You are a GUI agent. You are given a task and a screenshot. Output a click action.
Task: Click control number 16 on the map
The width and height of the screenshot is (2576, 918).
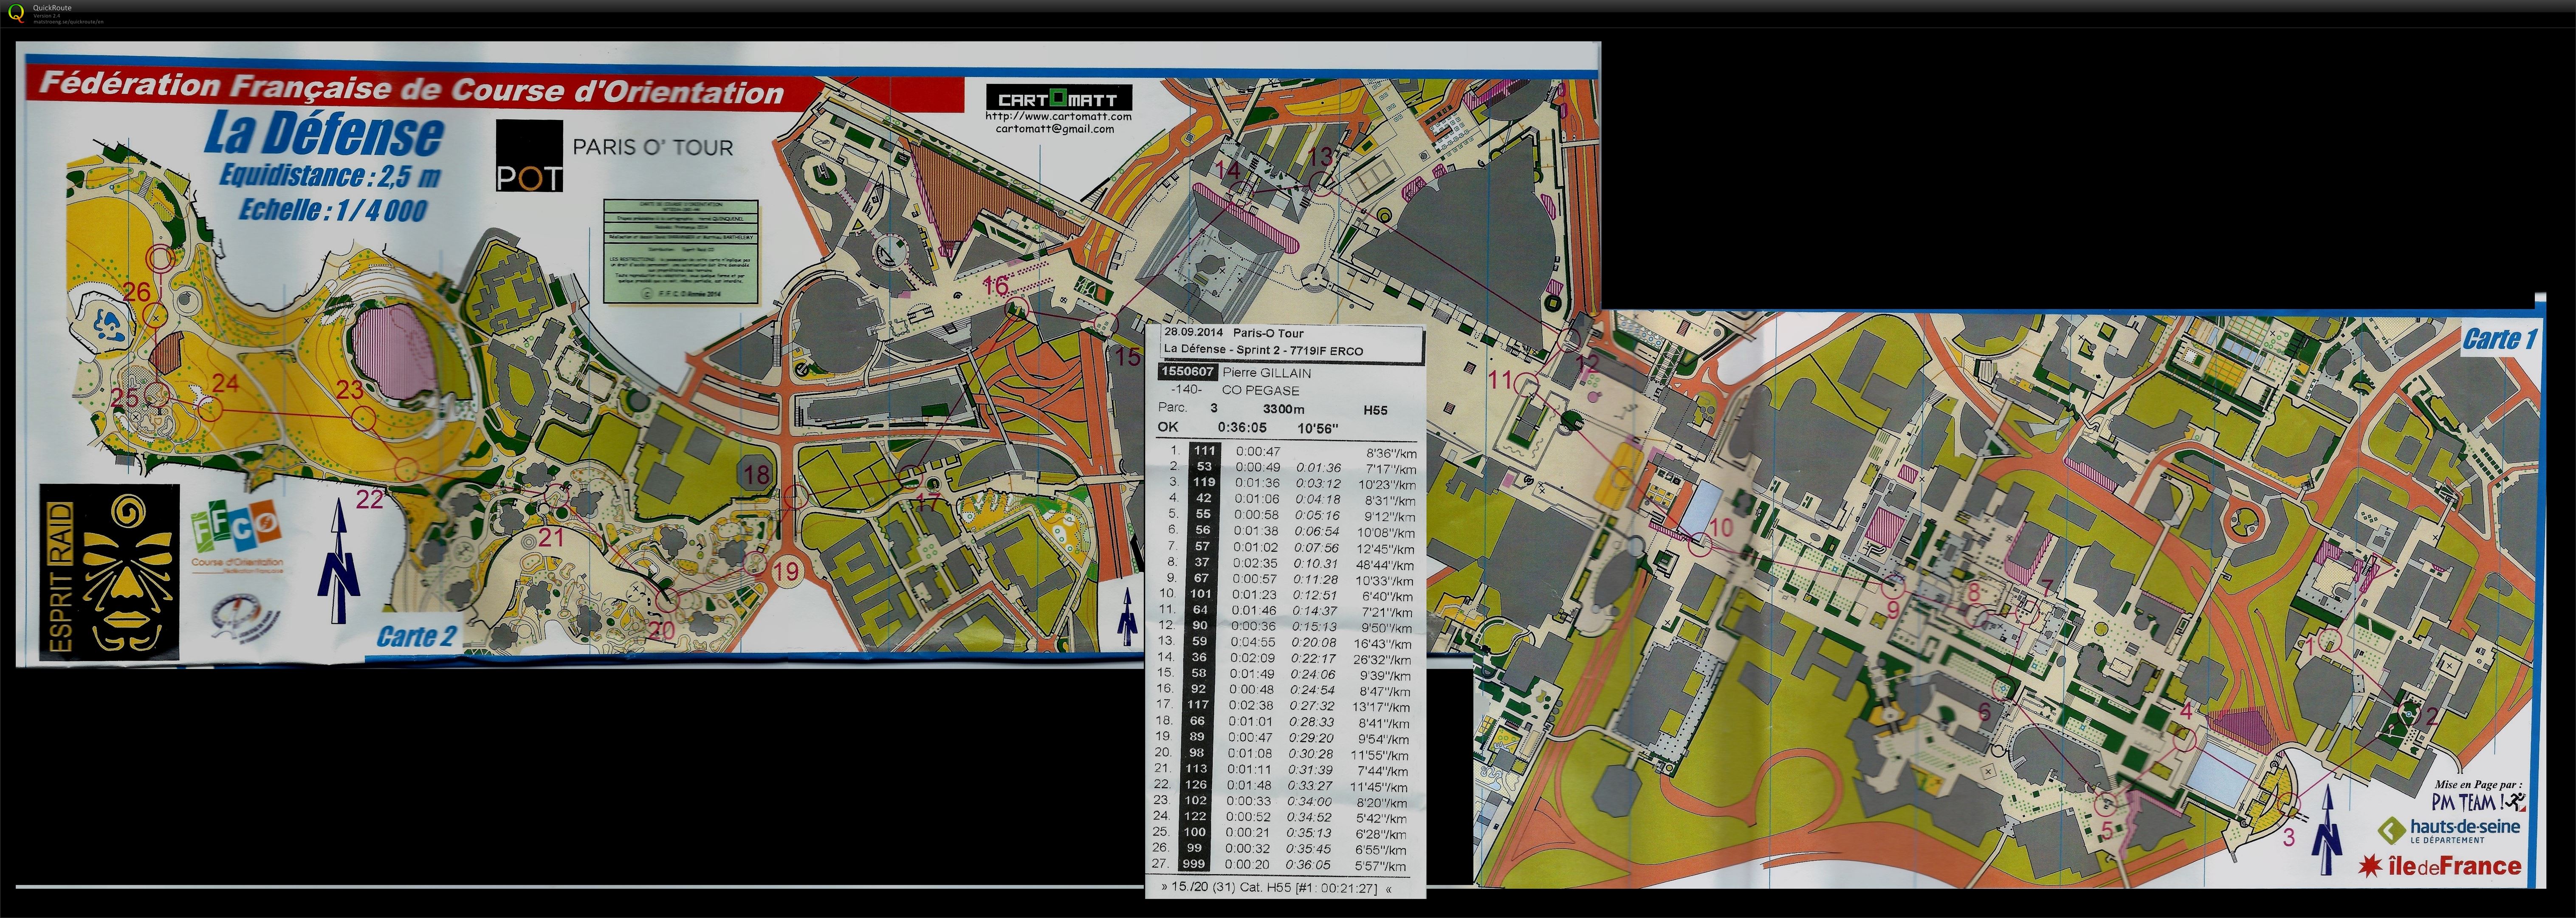[x=995, y=286]
